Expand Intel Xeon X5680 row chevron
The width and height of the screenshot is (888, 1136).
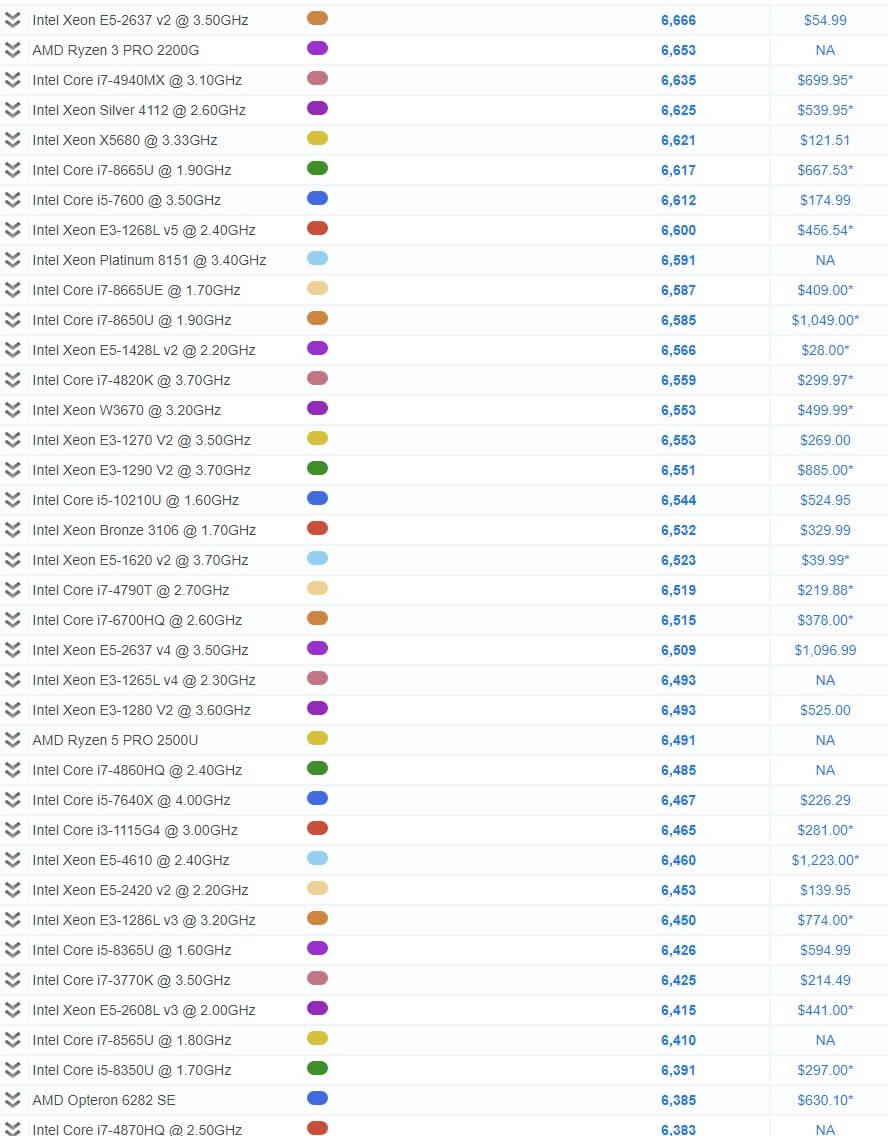click(x=12, y=140)
